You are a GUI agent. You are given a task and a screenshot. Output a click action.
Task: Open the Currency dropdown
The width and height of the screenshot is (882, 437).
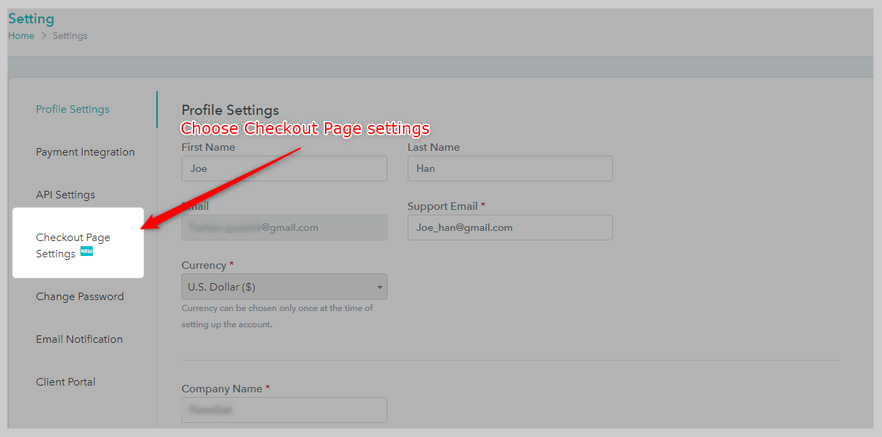(284, 287)
